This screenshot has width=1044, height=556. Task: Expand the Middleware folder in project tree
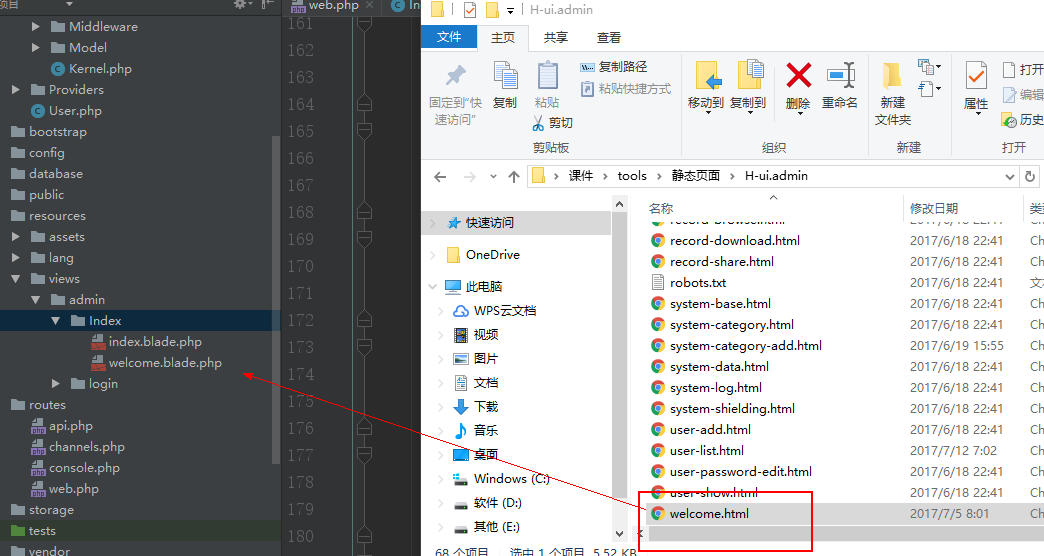tap(37, 27)
